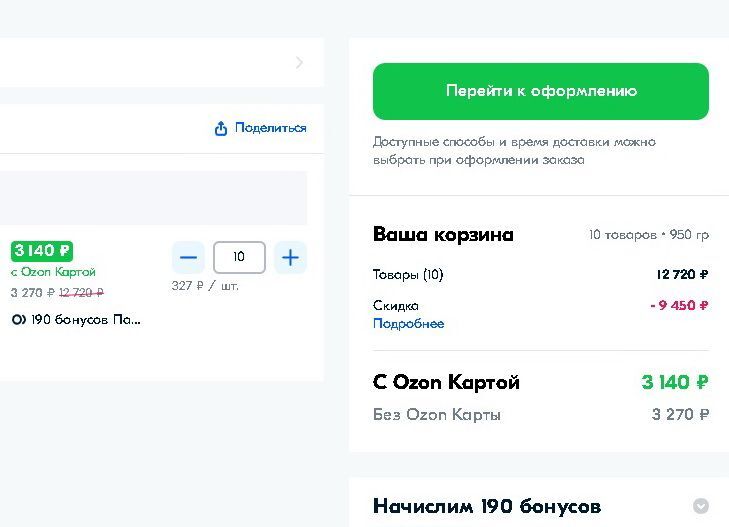
Task: Click the 'Начислим 190 бонусов' heading
Action: pyautogui.click(x=487, y=506)
